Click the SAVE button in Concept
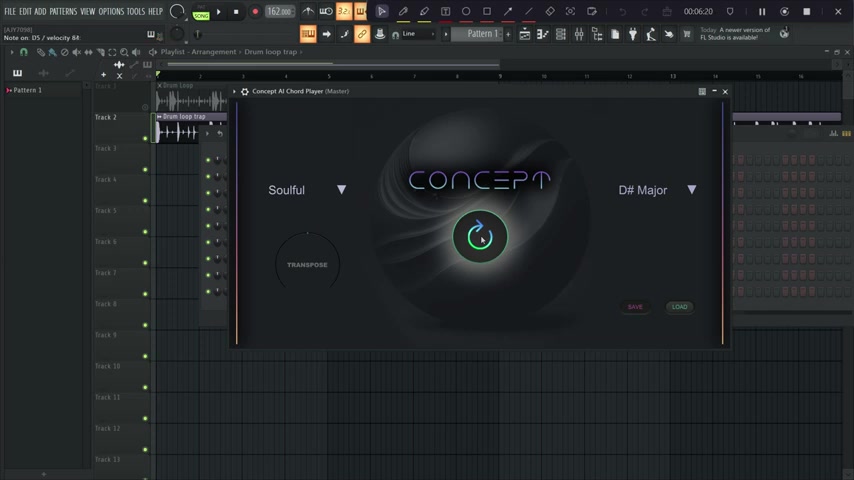This screenshot has width=854, height=480. [x=635, y=307]
